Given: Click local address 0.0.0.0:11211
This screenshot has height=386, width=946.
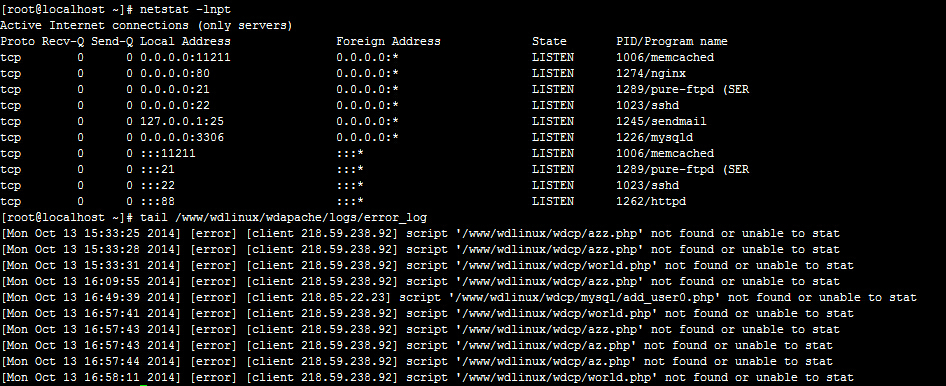Looking at the screenshot, I should (185, 57).
